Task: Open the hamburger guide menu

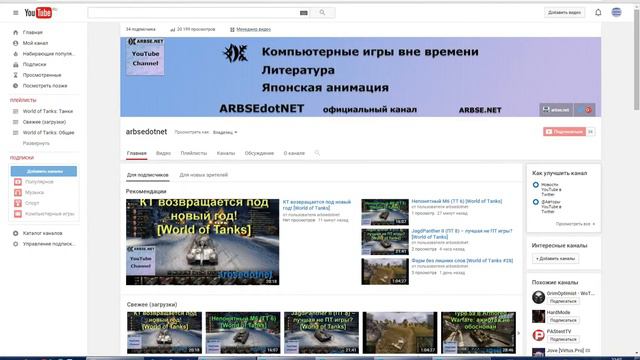Action: [16, 13]
